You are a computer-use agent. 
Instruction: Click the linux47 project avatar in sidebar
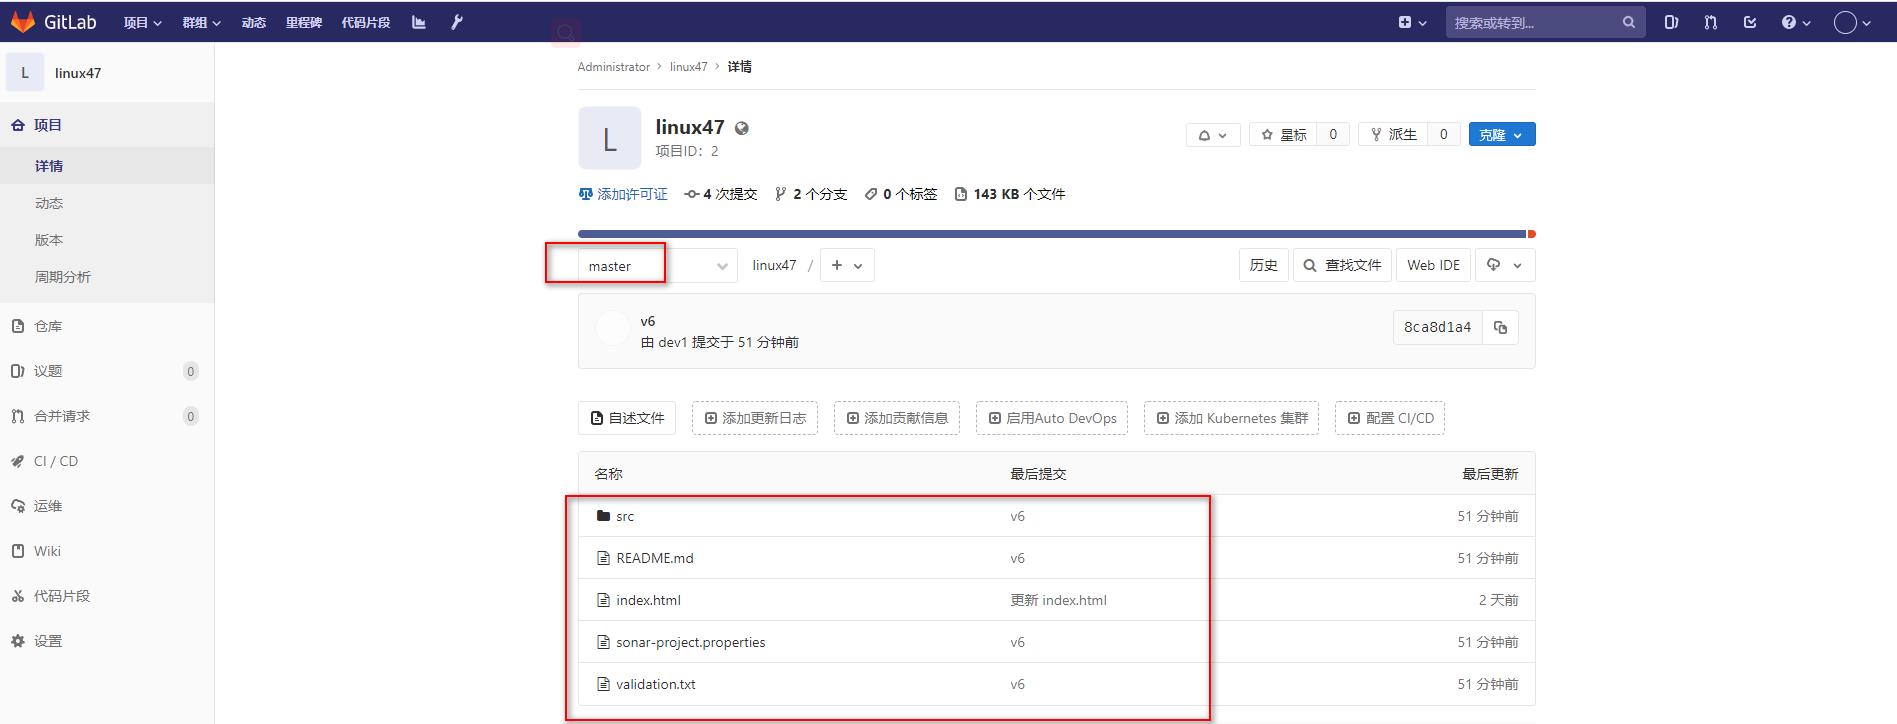tap(25, 72)
